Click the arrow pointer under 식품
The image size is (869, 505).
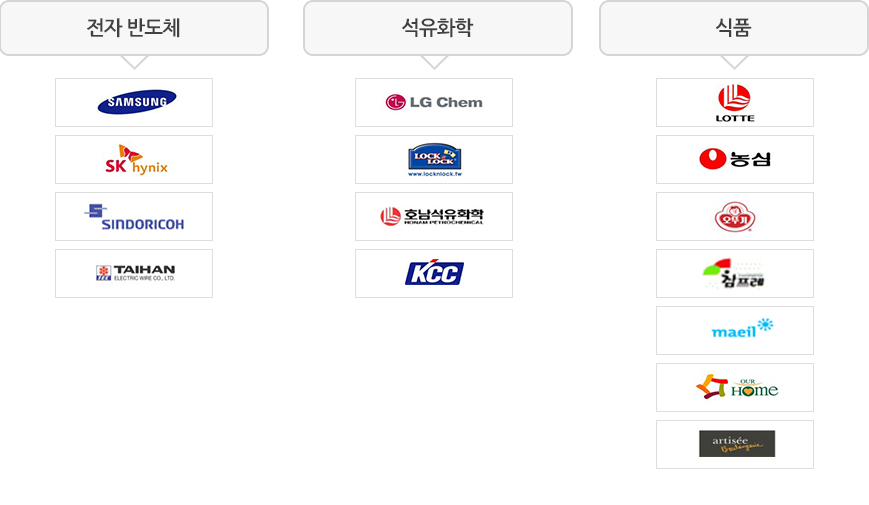(x=734, y=62)
